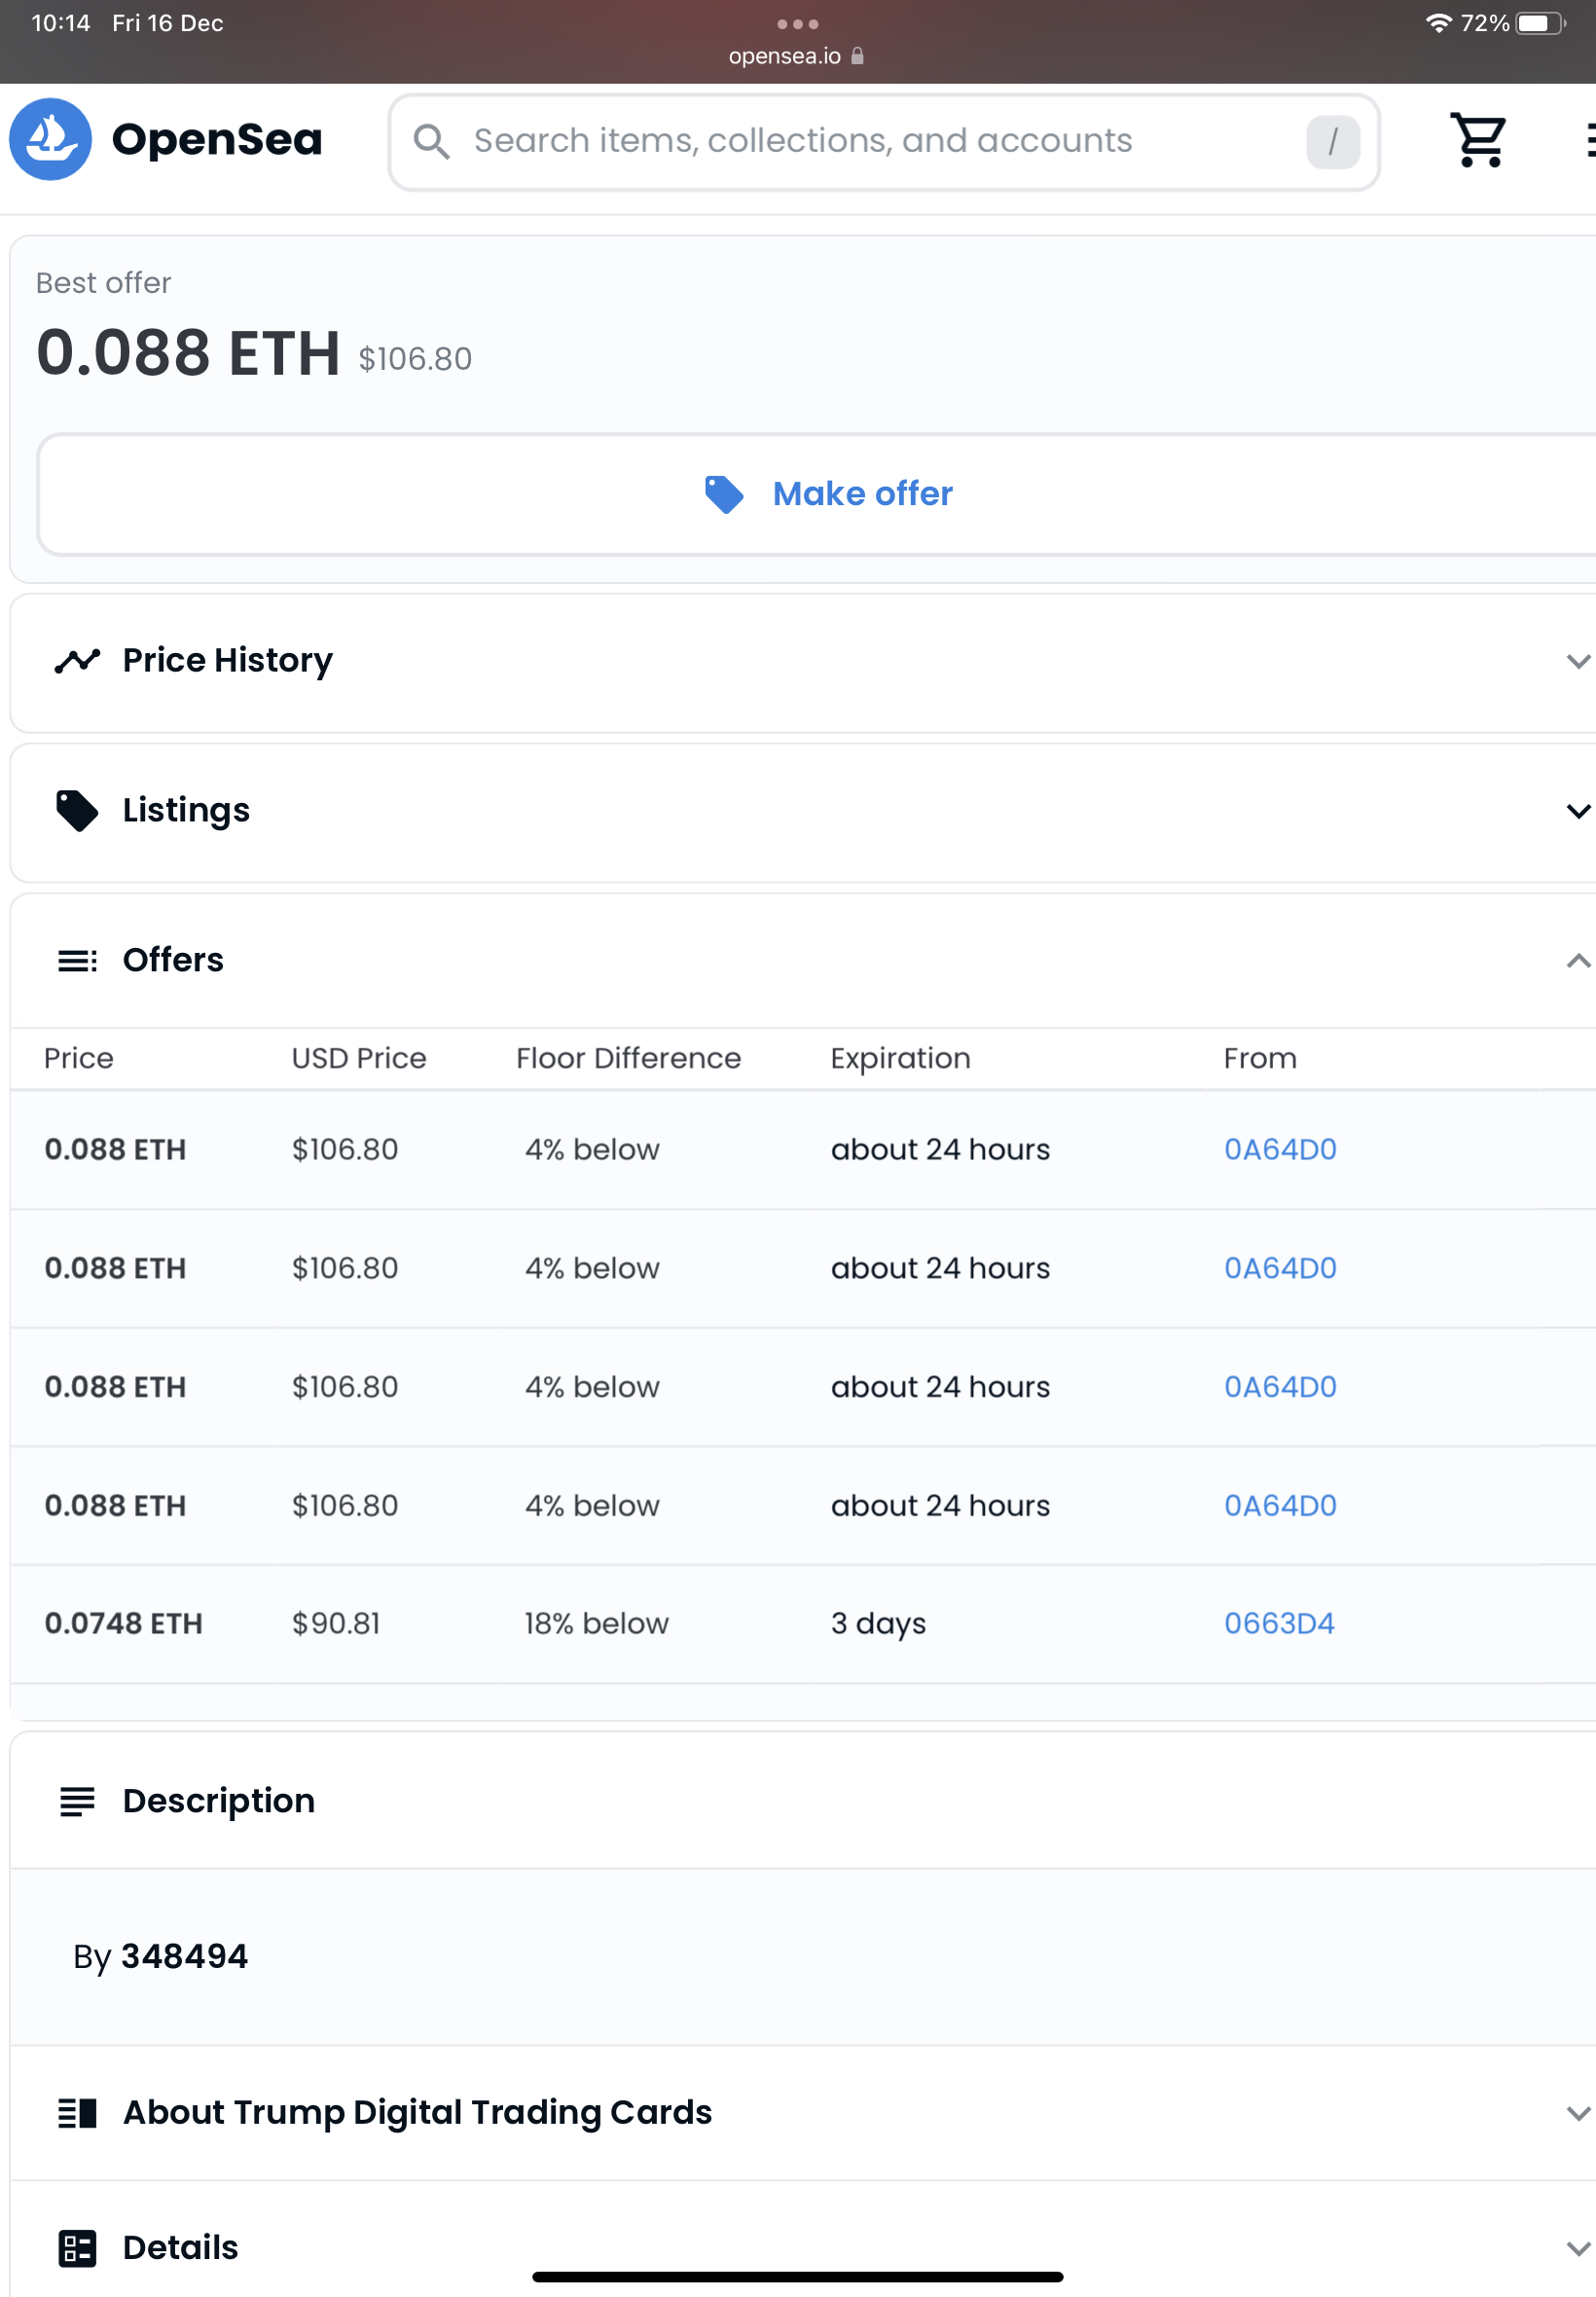Click the $90.81 USD price cell

pos(336,1623)
